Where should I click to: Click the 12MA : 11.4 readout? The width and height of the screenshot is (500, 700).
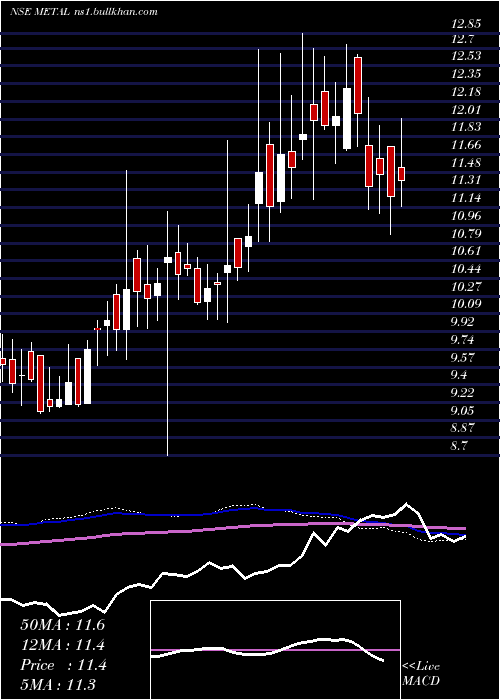63,645
